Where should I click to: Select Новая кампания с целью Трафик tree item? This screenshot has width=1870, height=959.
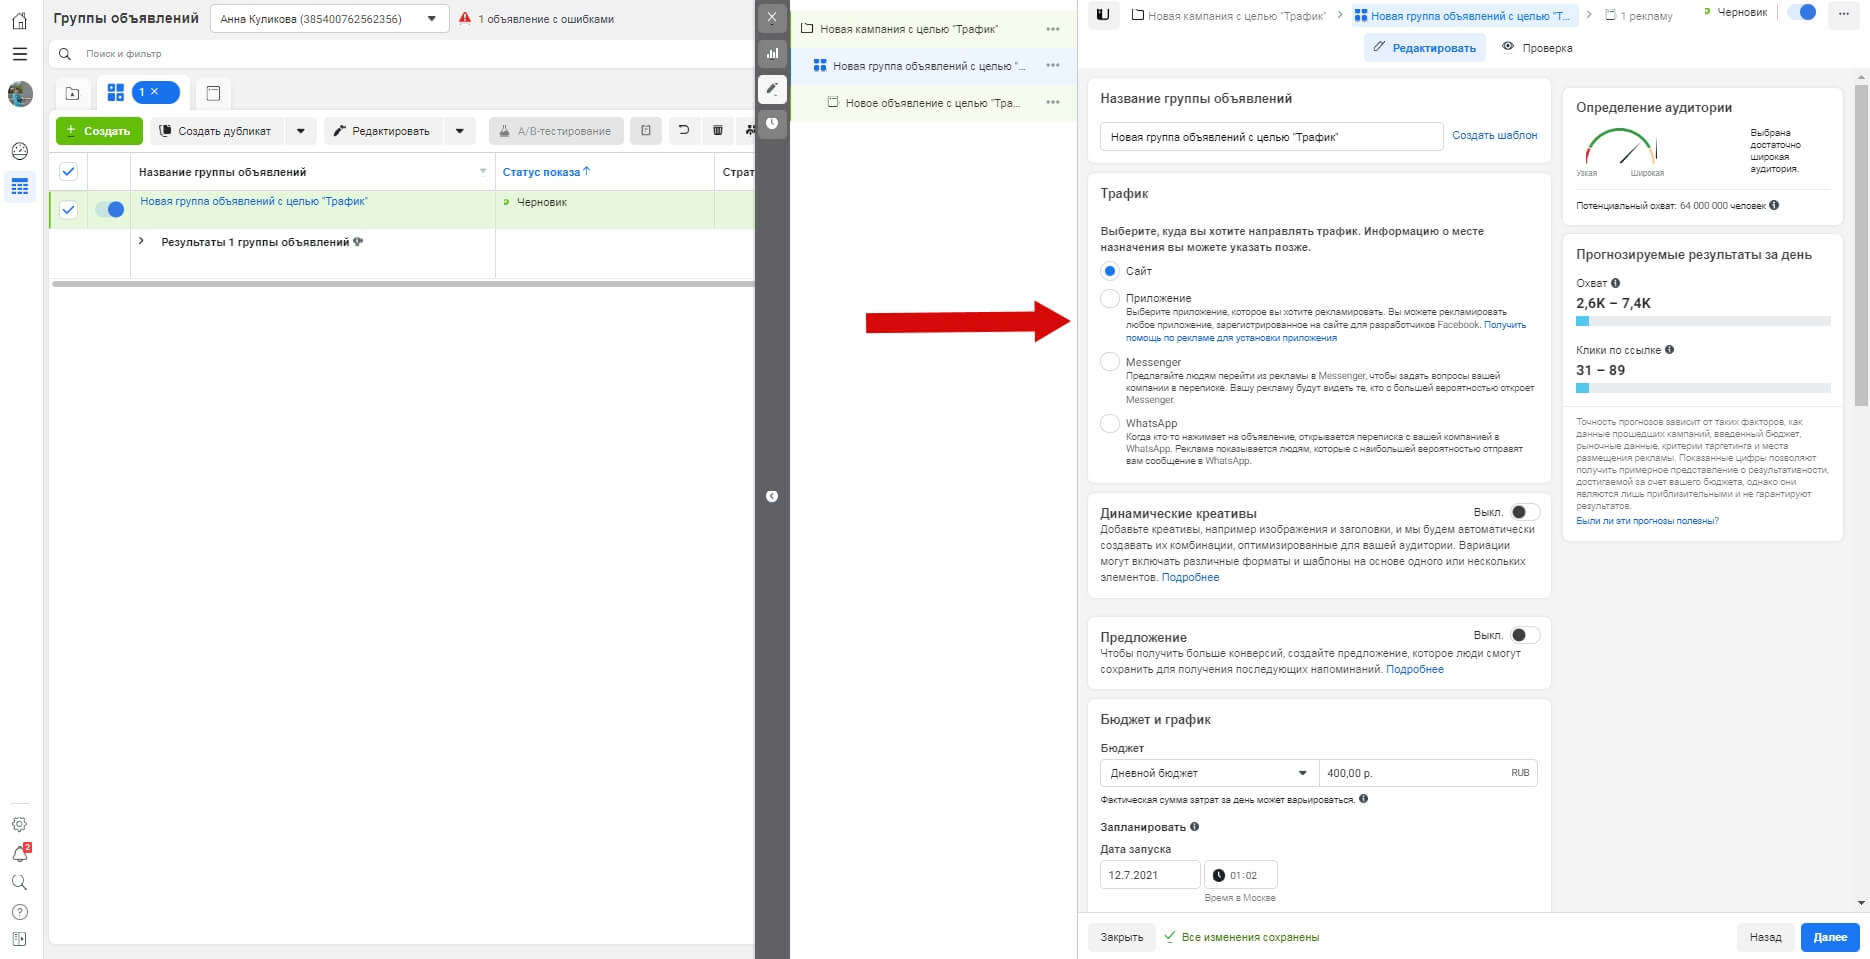pos(908,29)
